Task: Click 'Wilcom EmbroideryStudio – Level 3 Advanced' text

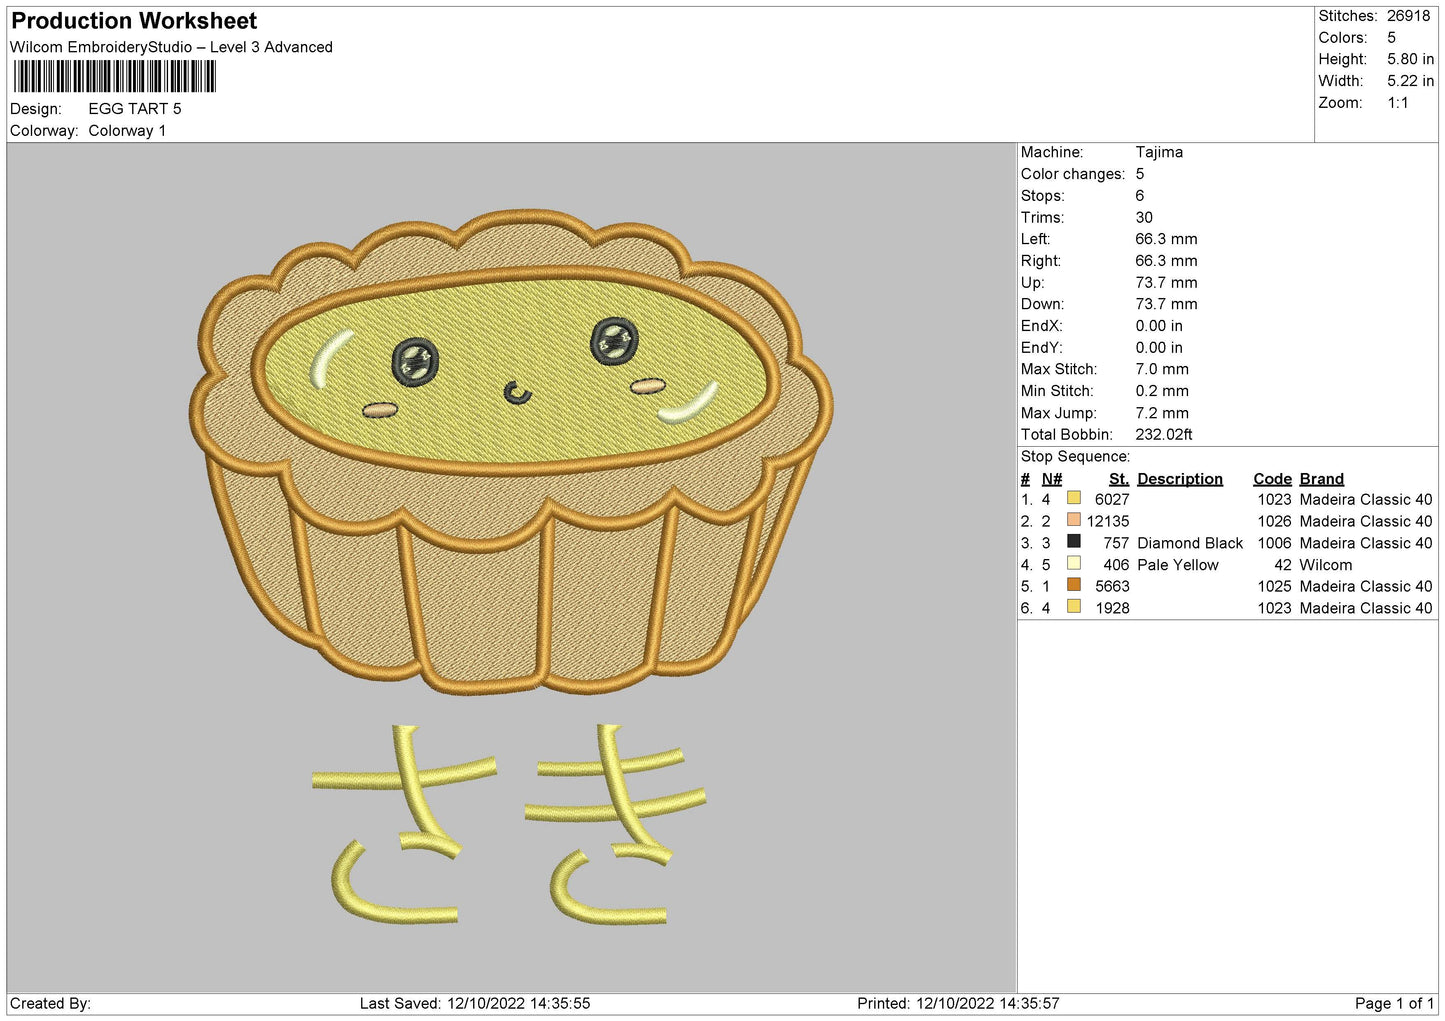Action: pyautogui.click(x=171, y=47)
